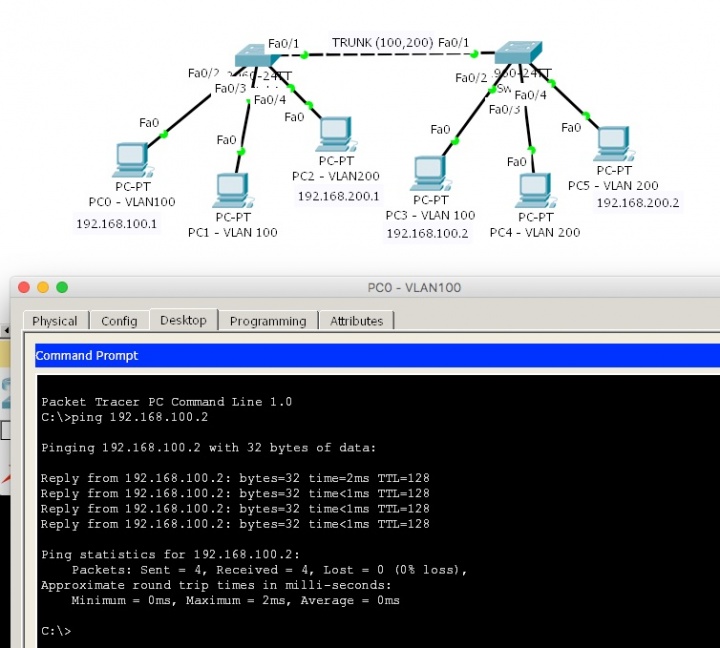Viewport: 720px width, 648px height.
Task: Switch to the Physical tab
Action: point(55,321)
